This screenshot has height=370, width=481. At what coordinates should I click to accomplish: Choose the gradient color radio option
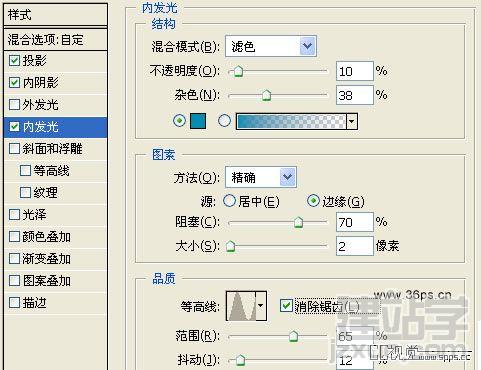[x=224, y=121]
